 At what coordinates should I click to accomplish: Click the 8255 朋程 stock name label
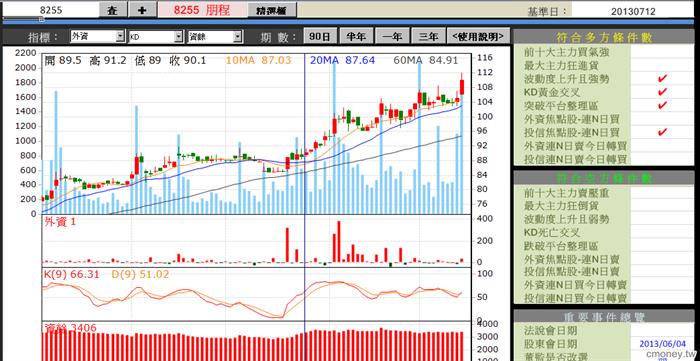click(x=202, y=10)
